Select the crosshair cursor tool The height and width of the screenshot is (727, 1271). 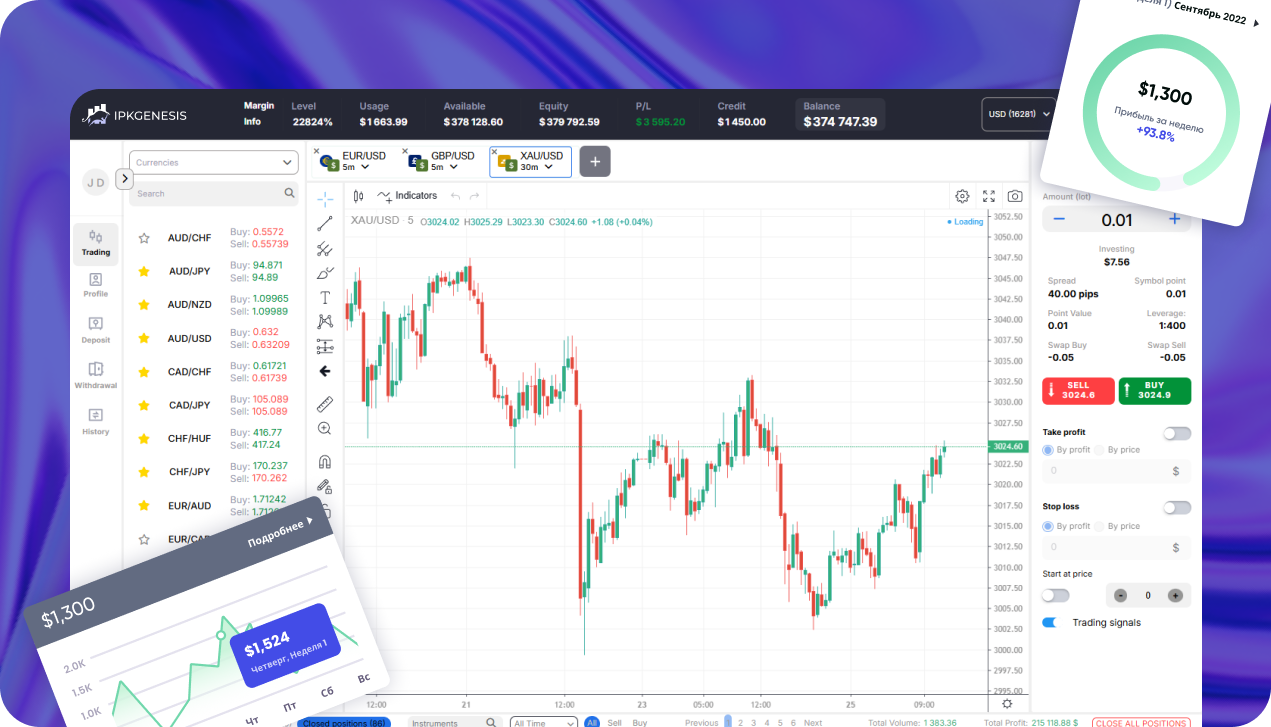click(x=325, y=198)
